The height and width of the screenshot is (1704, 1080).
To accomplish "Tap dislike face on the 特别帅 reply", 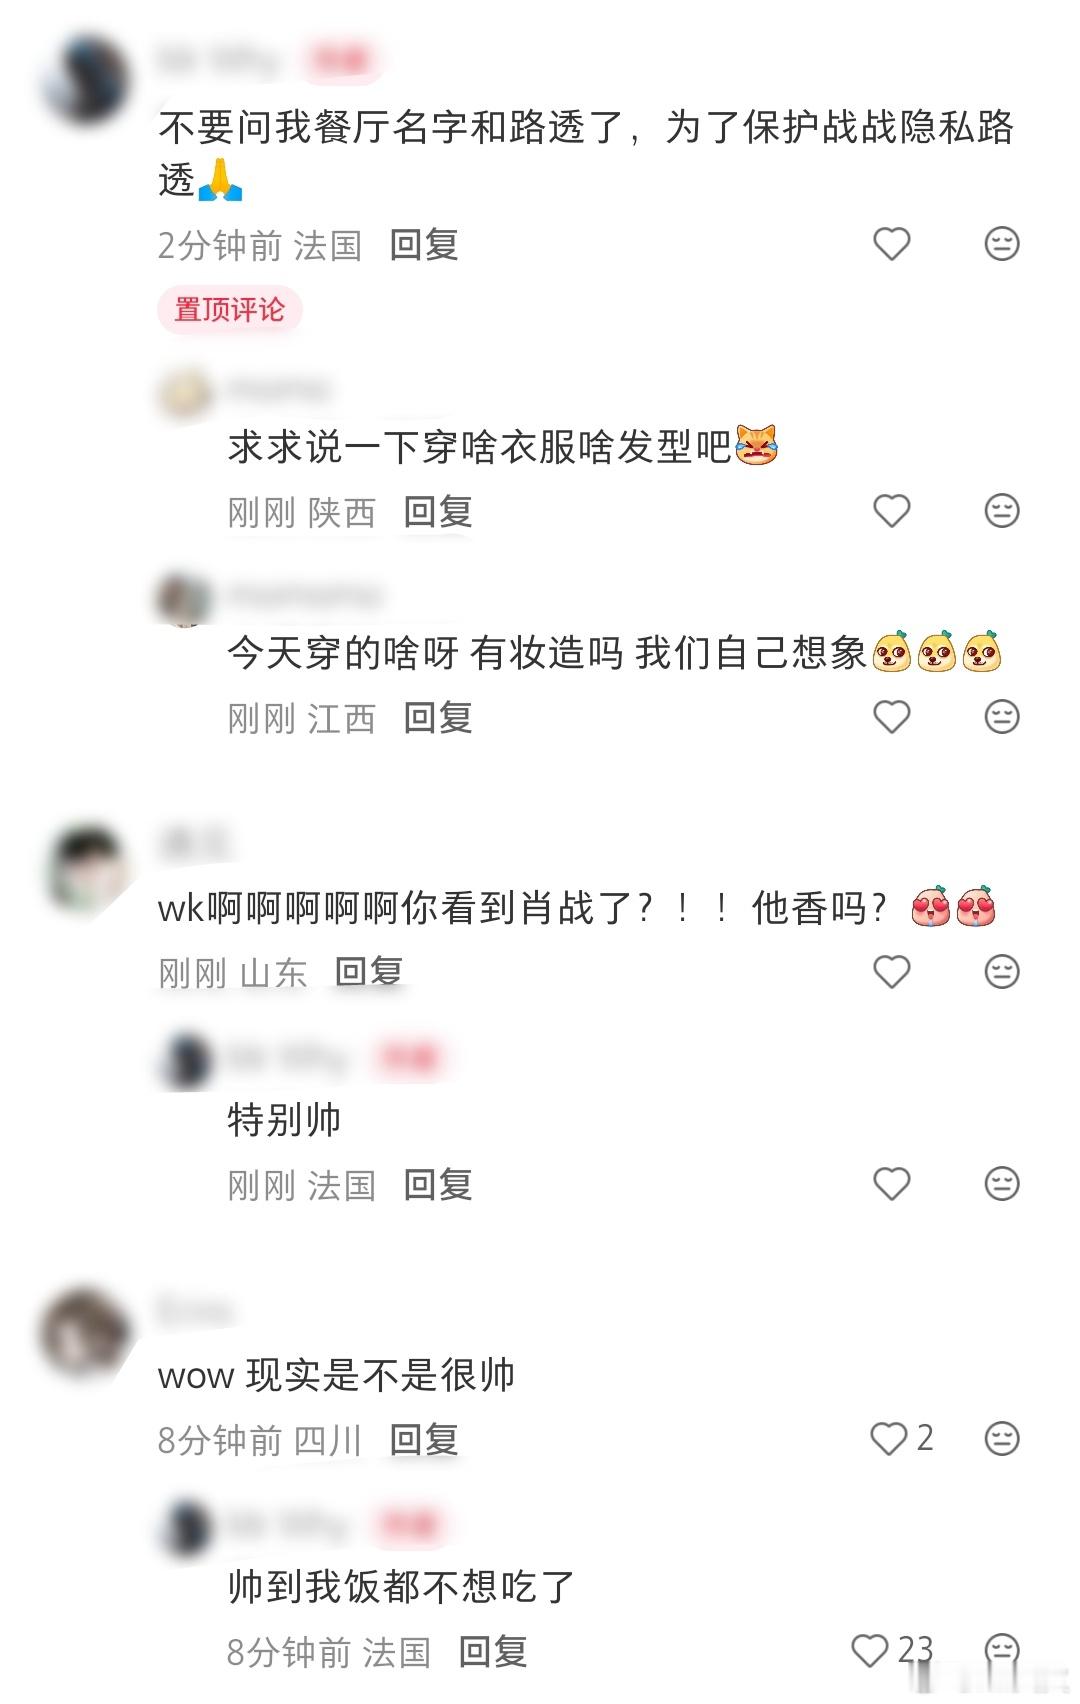I will pos(1001,1184).
